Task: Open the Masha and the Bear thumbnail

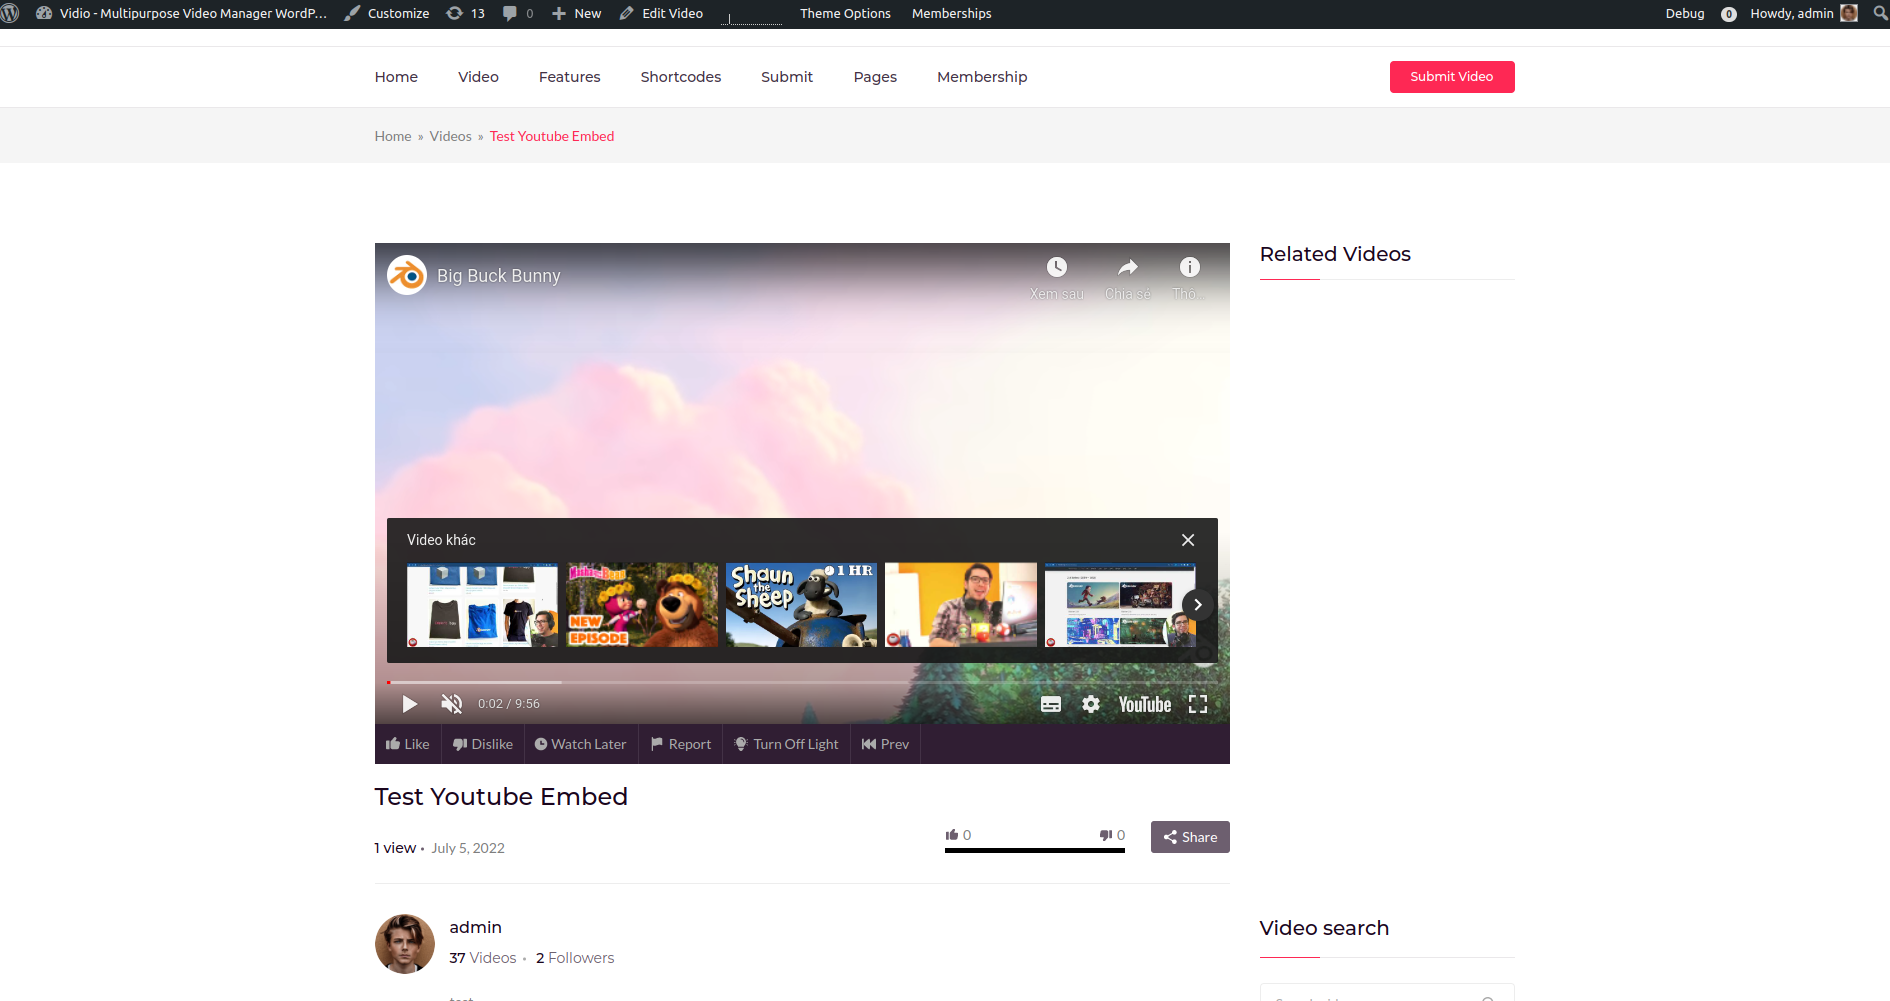Action: 642,605
